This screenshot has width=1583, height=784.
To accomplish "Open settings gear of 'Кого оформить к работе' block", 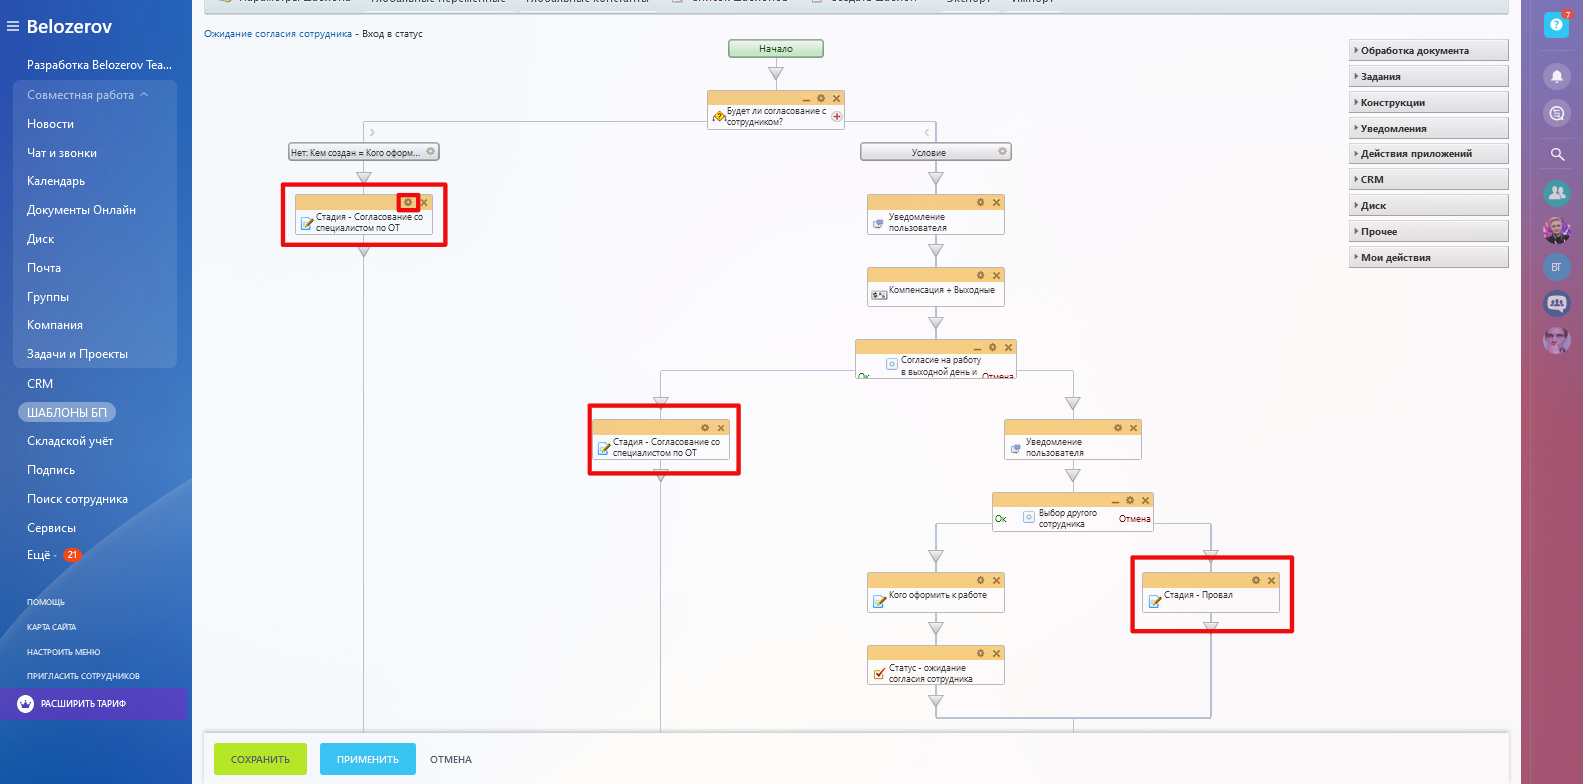I will [x=980, y=580].
